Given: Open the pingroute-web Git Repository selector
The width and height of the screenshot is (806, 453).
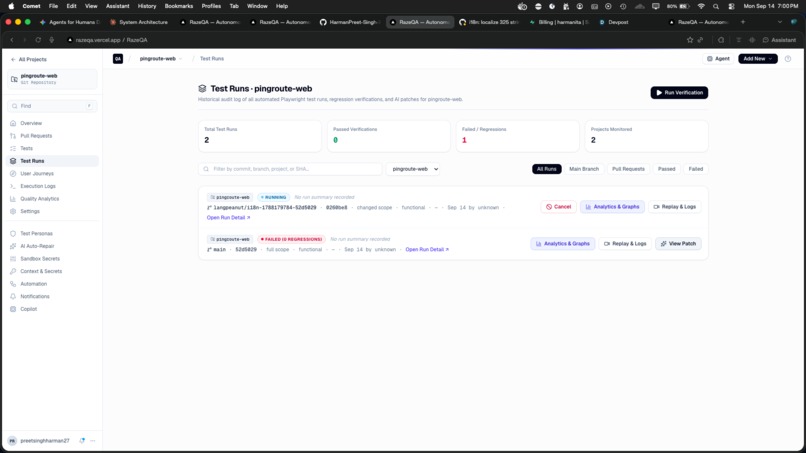Looking at the screenshot, I should (x=52, y=79).
